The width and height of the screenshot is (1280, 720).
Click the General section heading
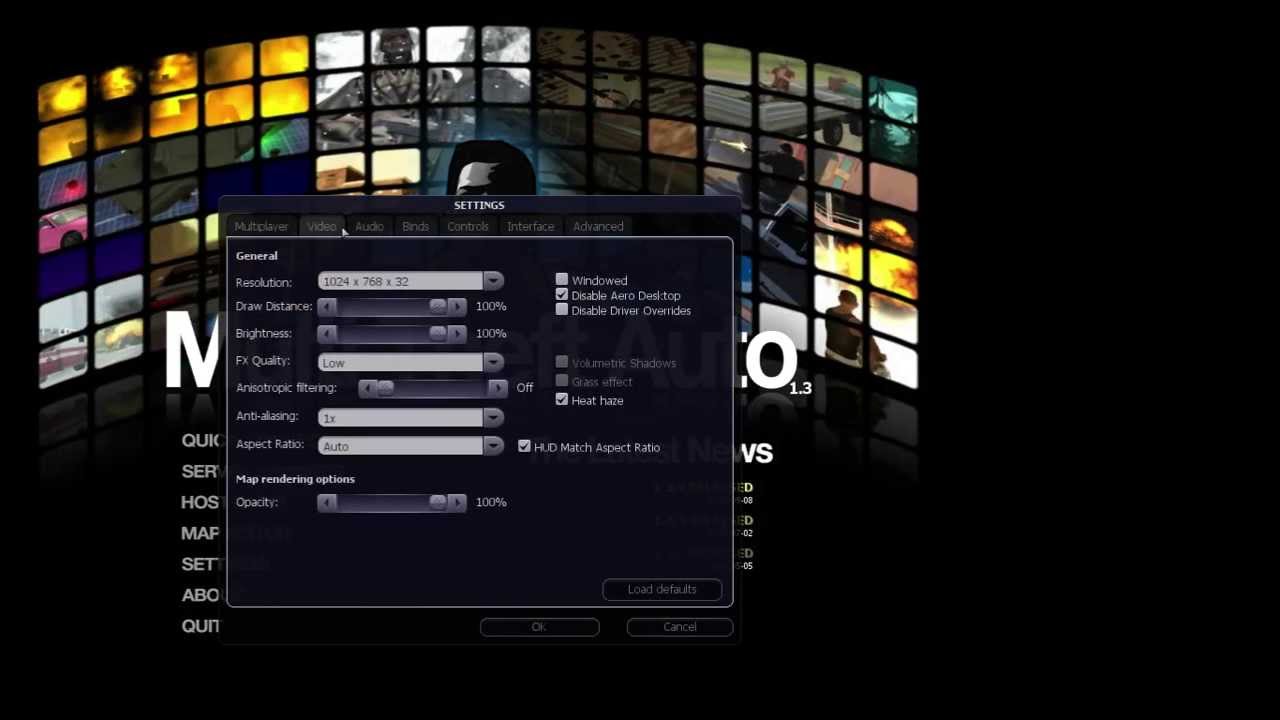coord(257,256)
